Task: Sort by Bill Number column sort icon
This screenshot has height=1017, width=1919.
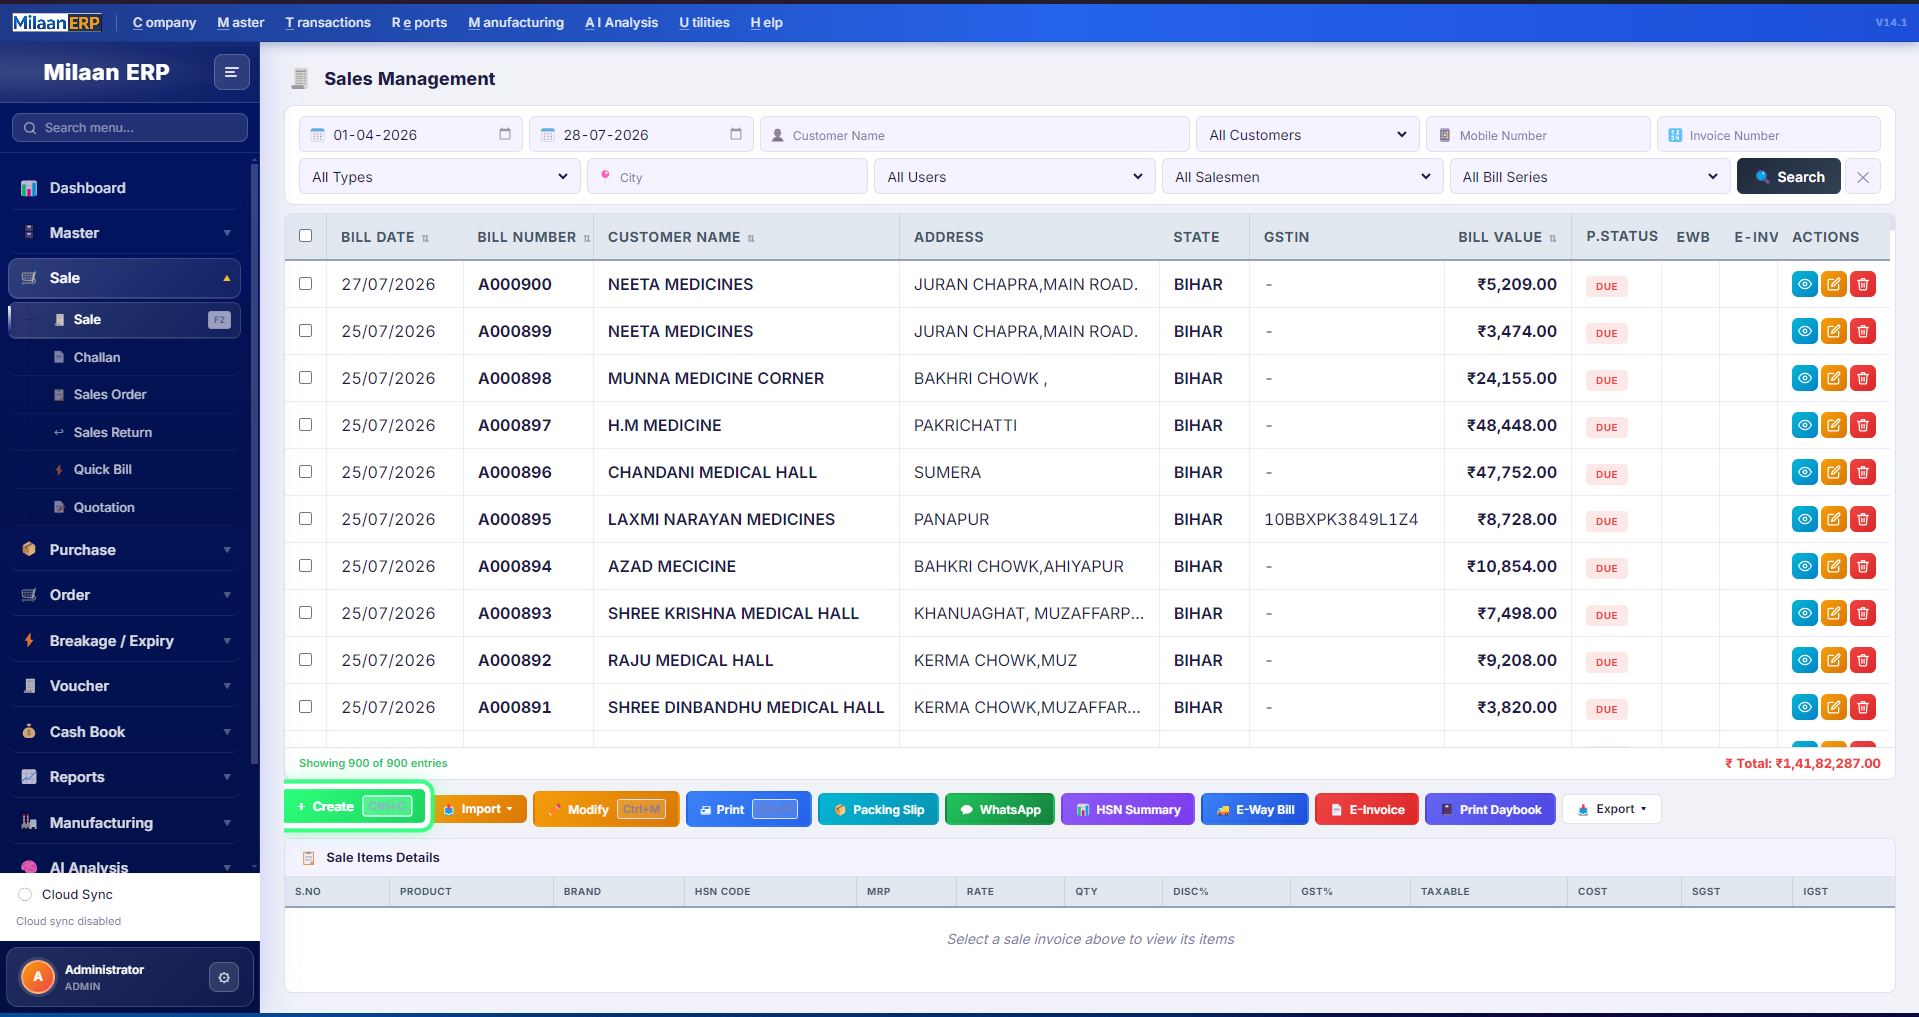Action: [587, 238]
